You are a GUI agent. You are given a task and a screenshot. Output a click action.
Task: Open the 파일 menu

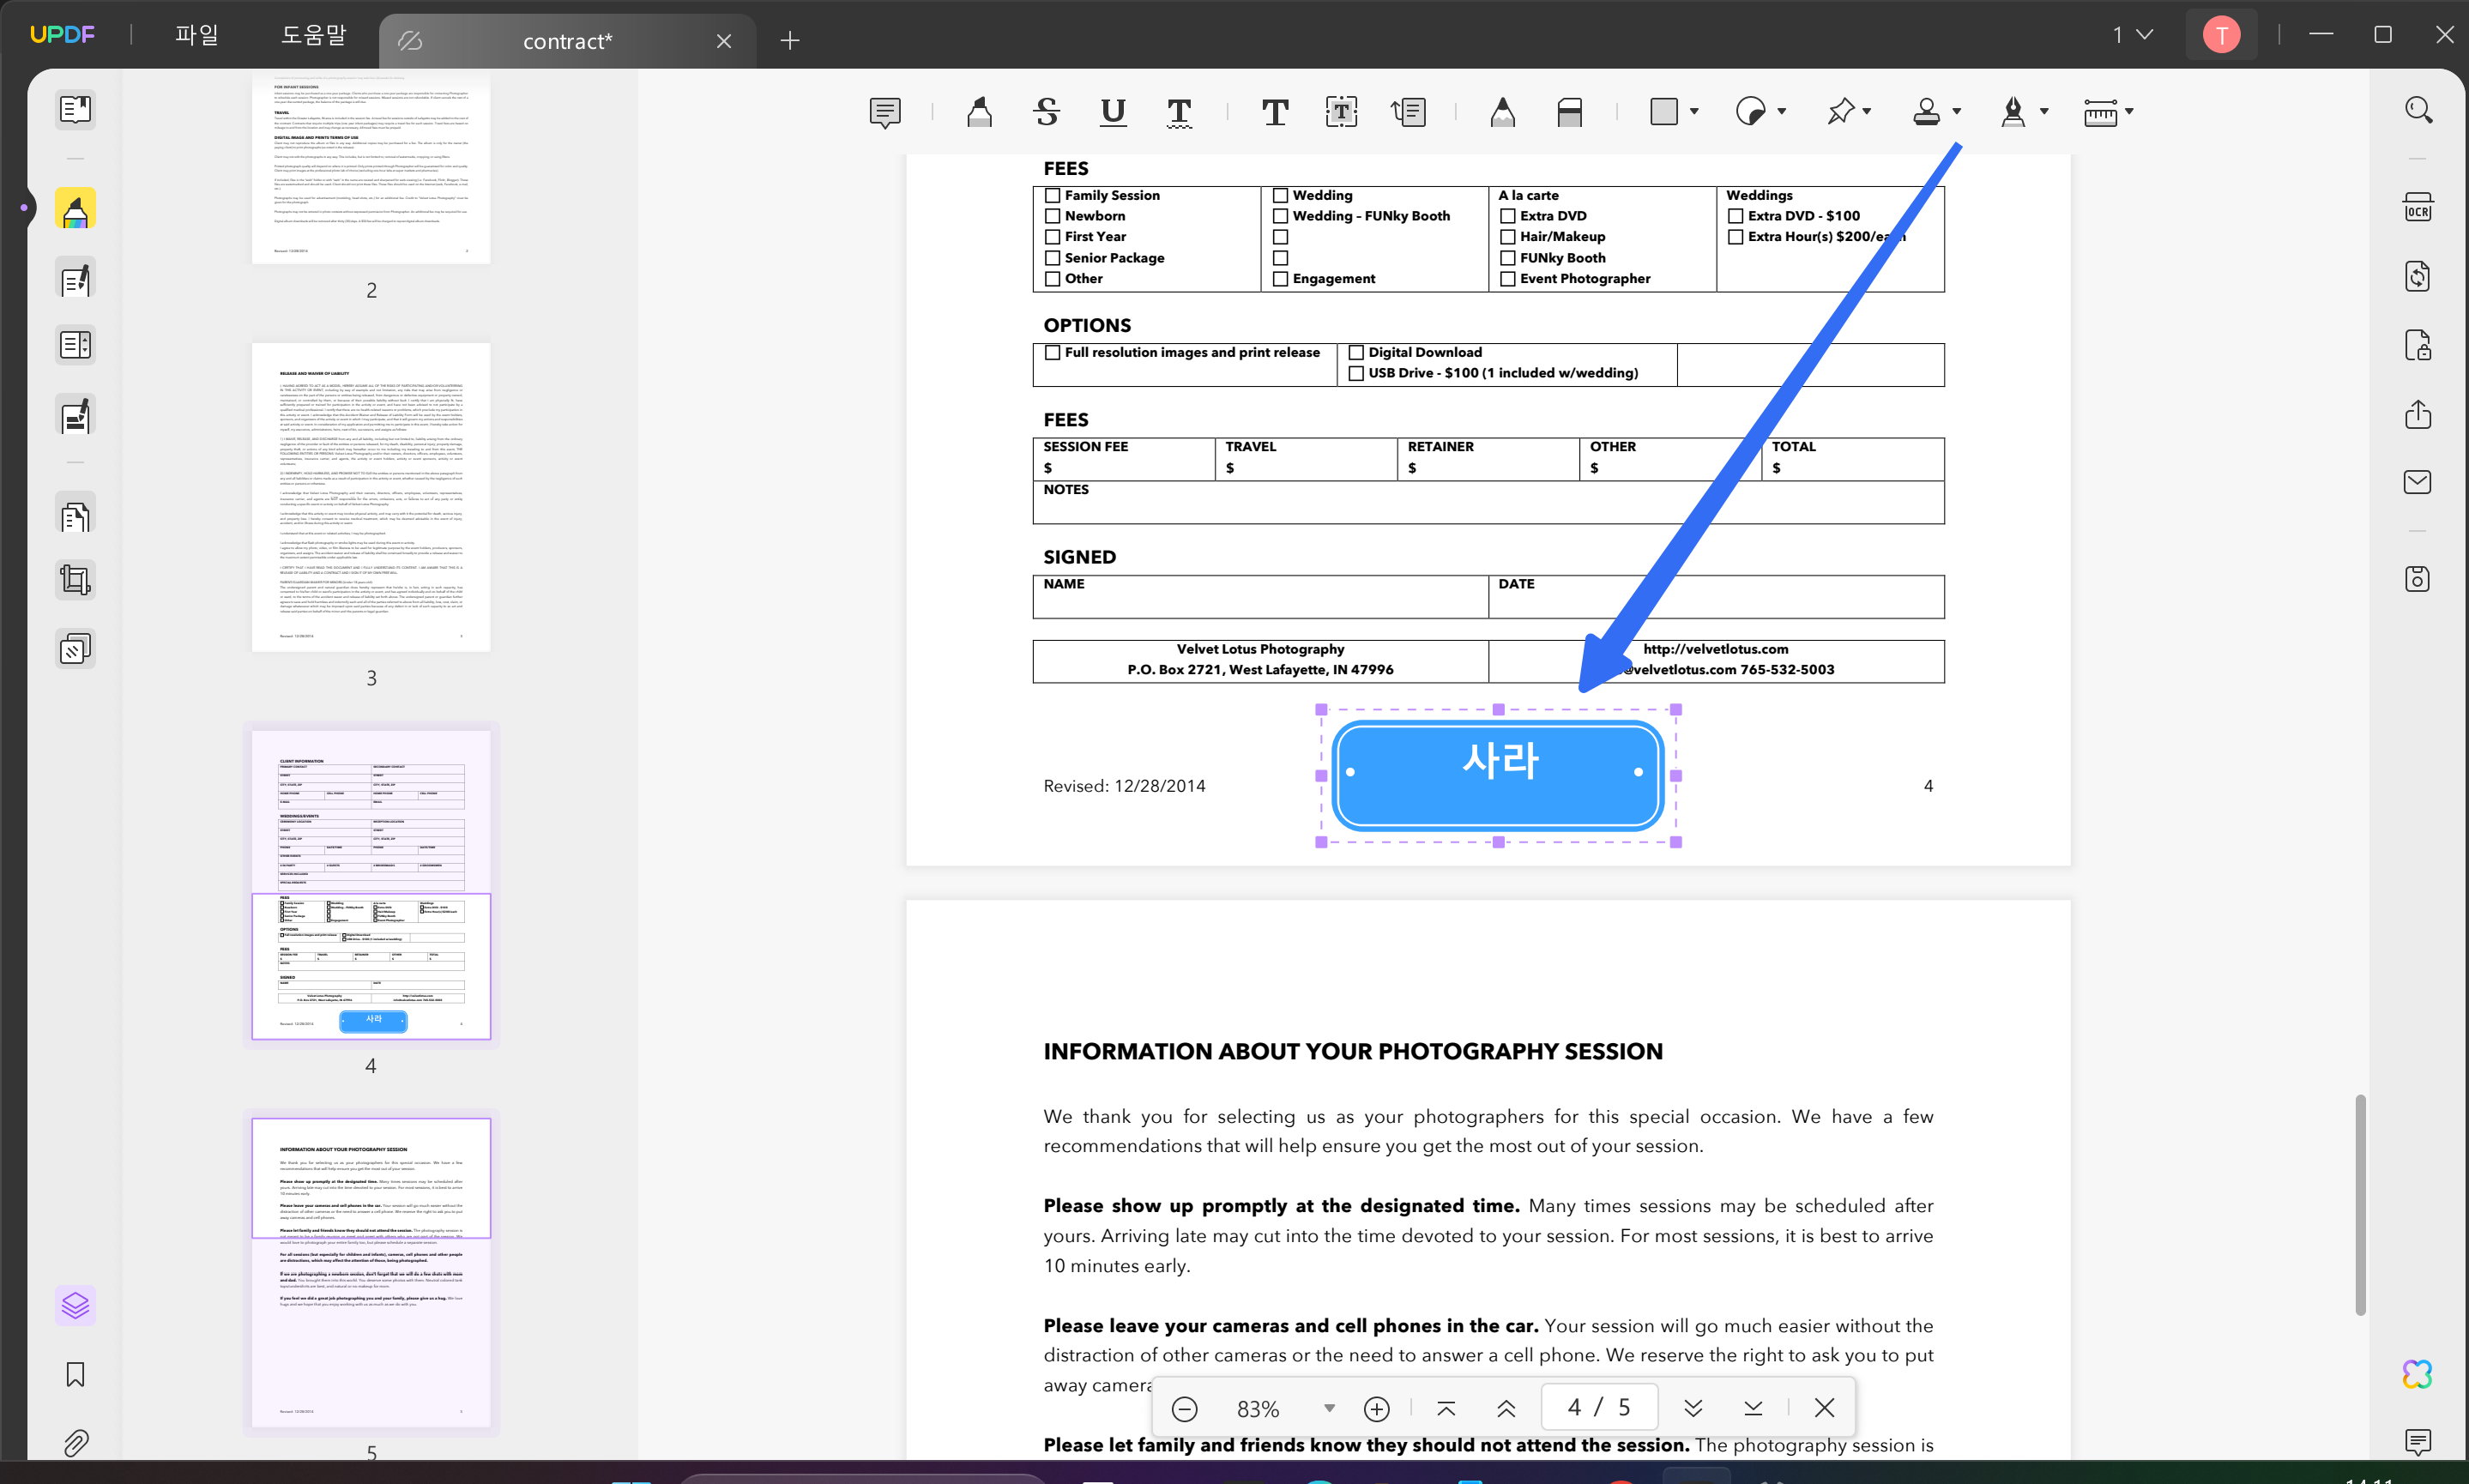pyautogui.click(x=197, y=35)
